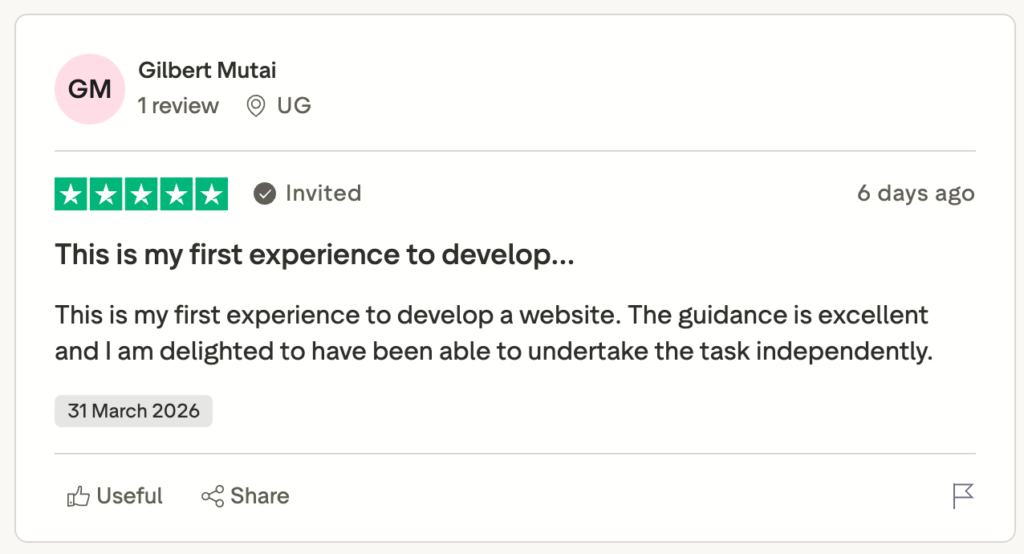This screenshot has width=1024, height=554.
Task: Click the GM profile avatar
Action: point(89,89)
